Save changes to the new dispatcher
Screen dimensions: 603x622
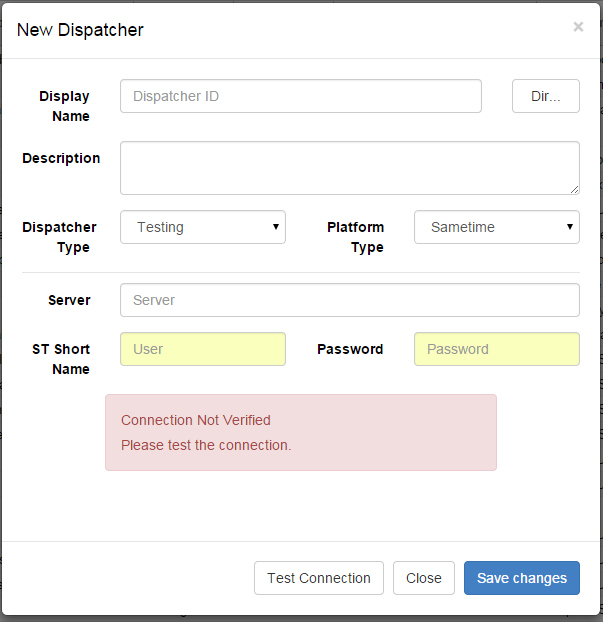[522, 578]
